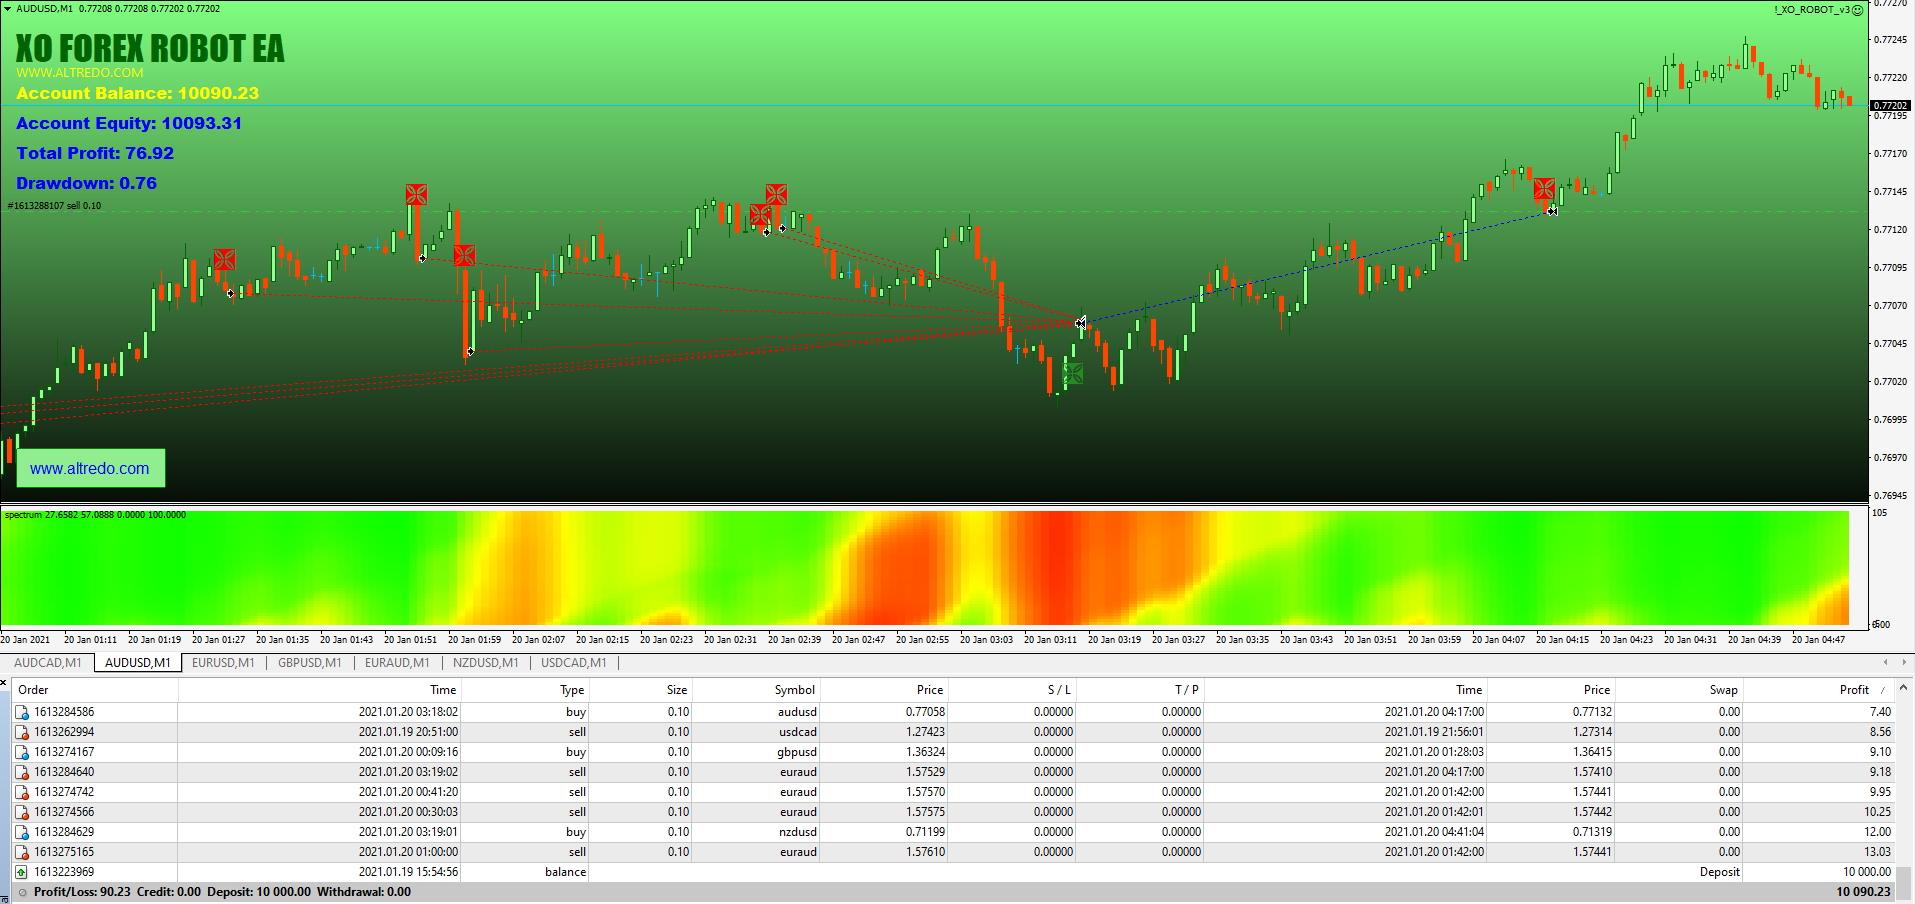This screenshot has width=1915, height=904.
Task: Click the green trade marker on chart
Action: 1073,374
